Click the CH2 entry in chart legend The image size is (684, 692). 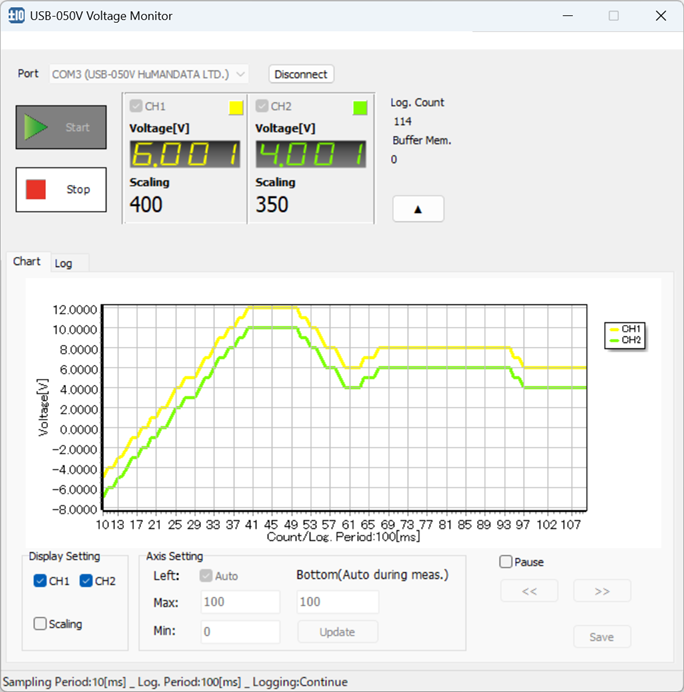625,340
